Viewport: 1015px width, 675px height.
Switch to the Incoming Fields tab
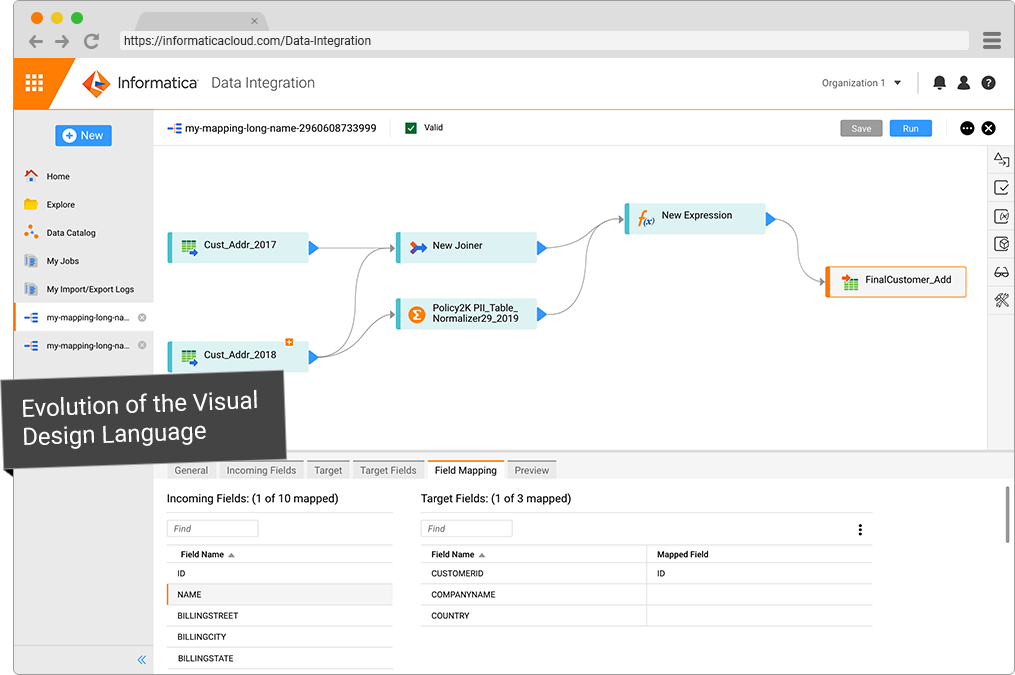(x=261, y=470)
